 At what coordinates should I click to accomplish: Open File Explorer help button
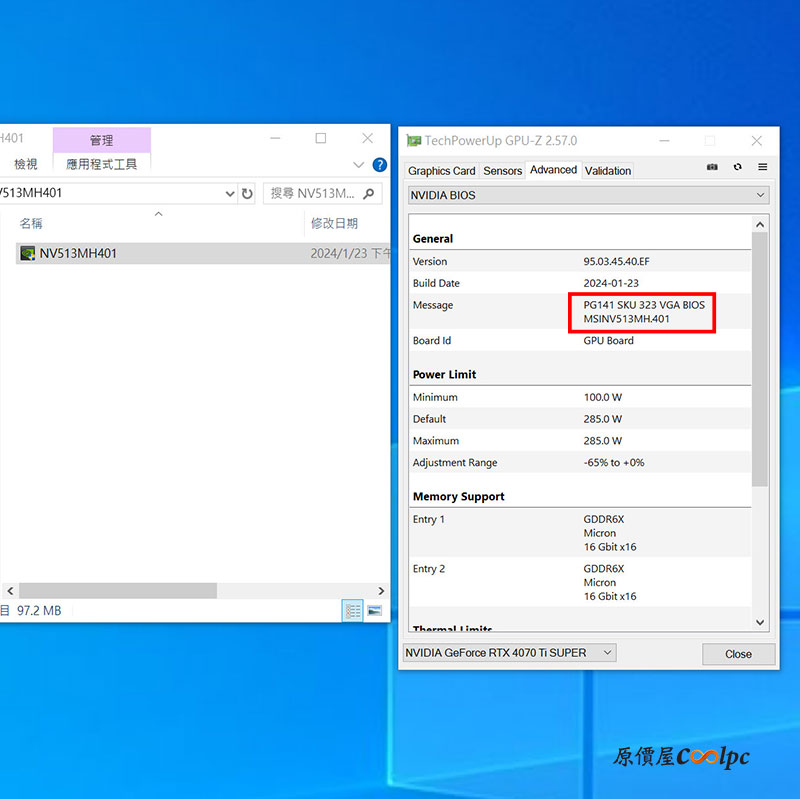(380, 164)
